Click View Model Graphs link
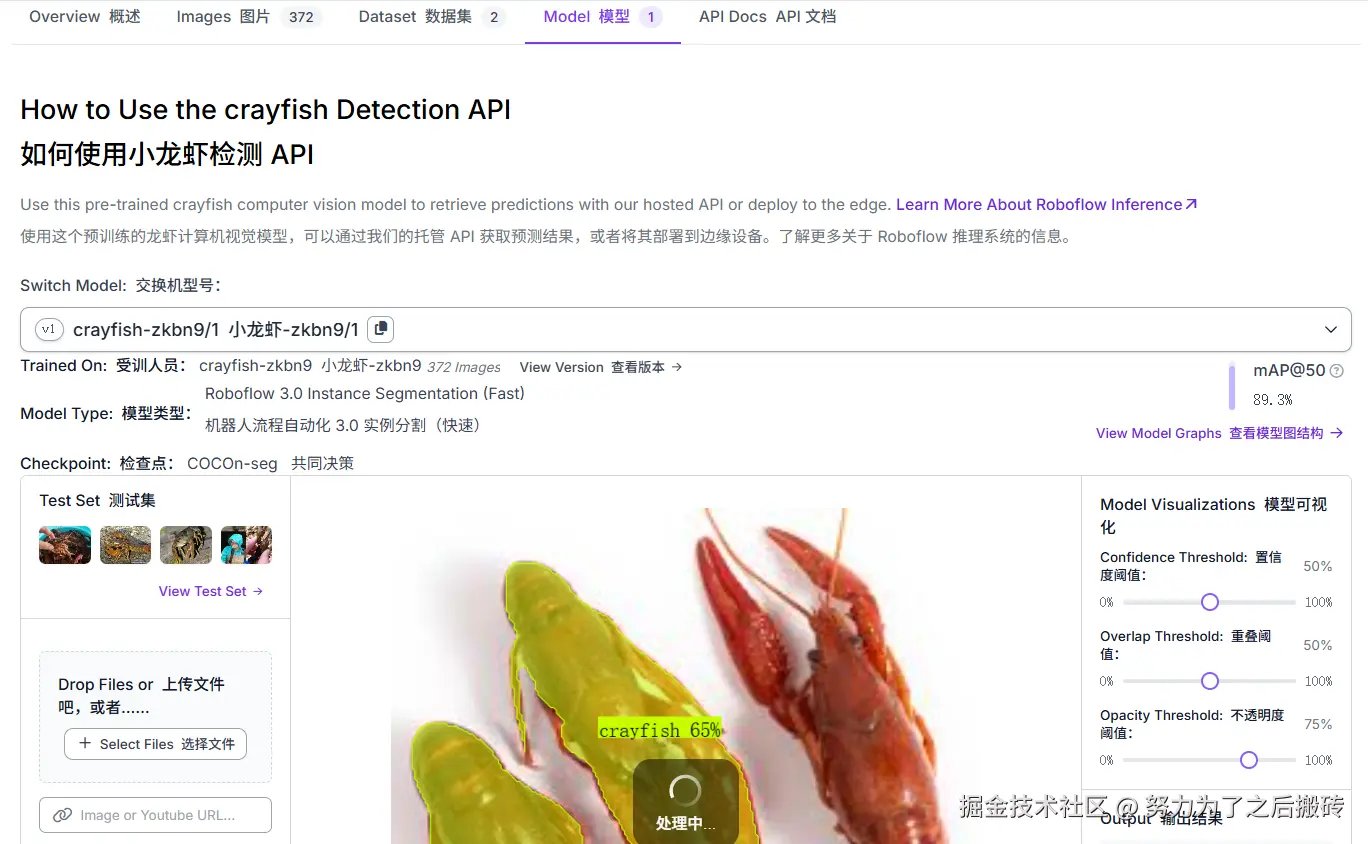The image size is (1368, 844). tap(1220, 433)
